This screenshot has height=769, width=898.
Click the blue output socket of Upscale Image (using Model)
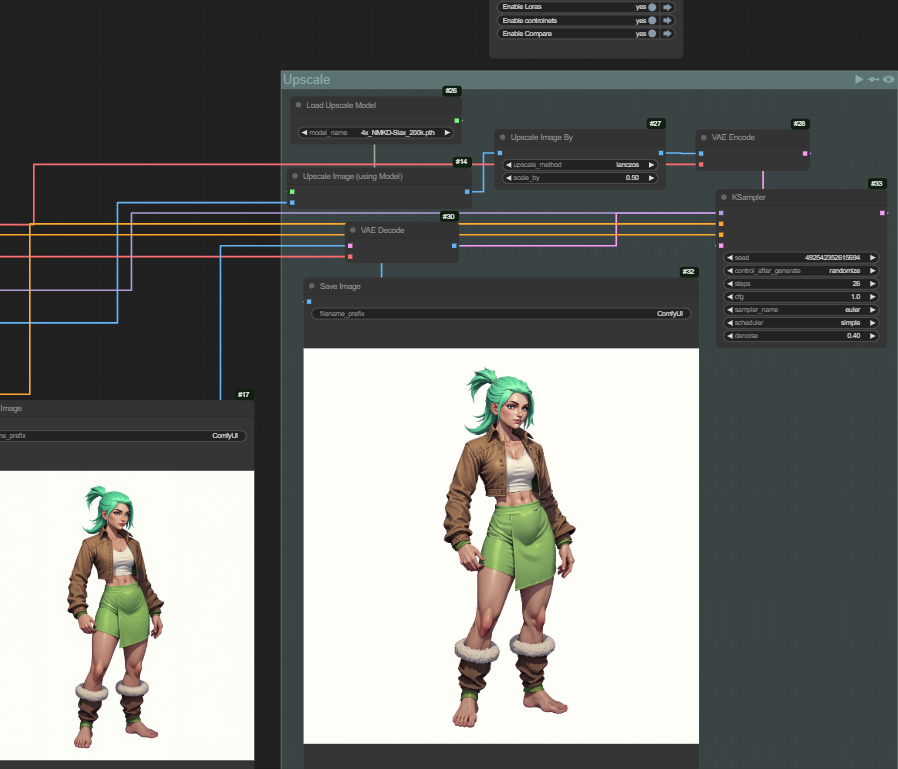coord(467,192)
